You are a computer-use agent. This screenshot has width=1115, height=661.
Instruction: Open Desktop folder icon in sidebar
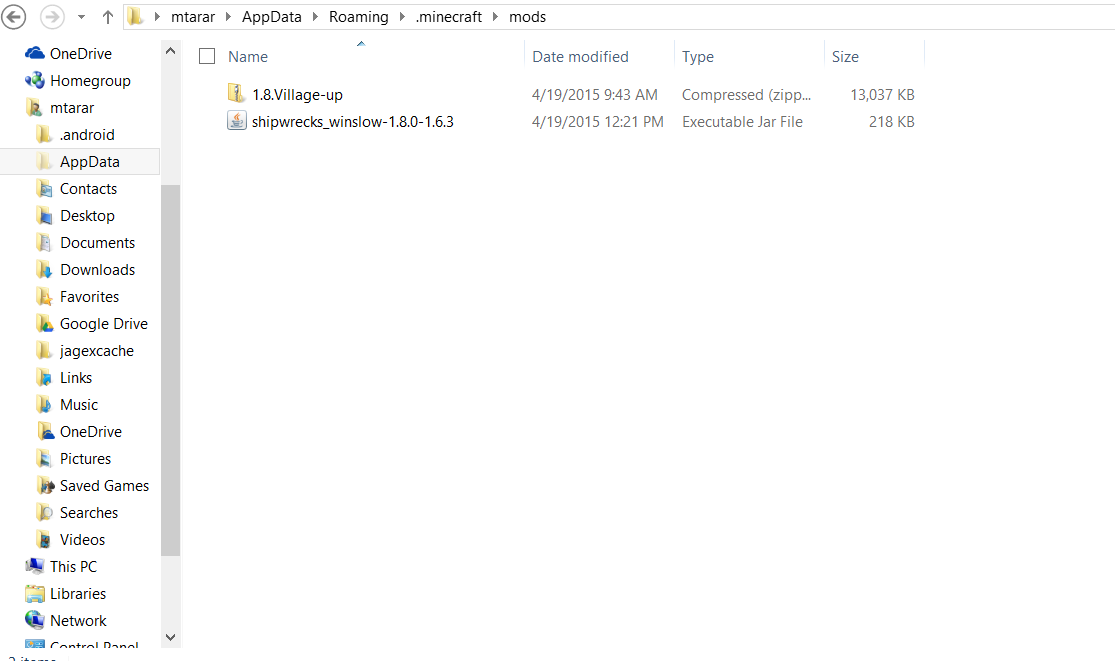tap(44, 216)
